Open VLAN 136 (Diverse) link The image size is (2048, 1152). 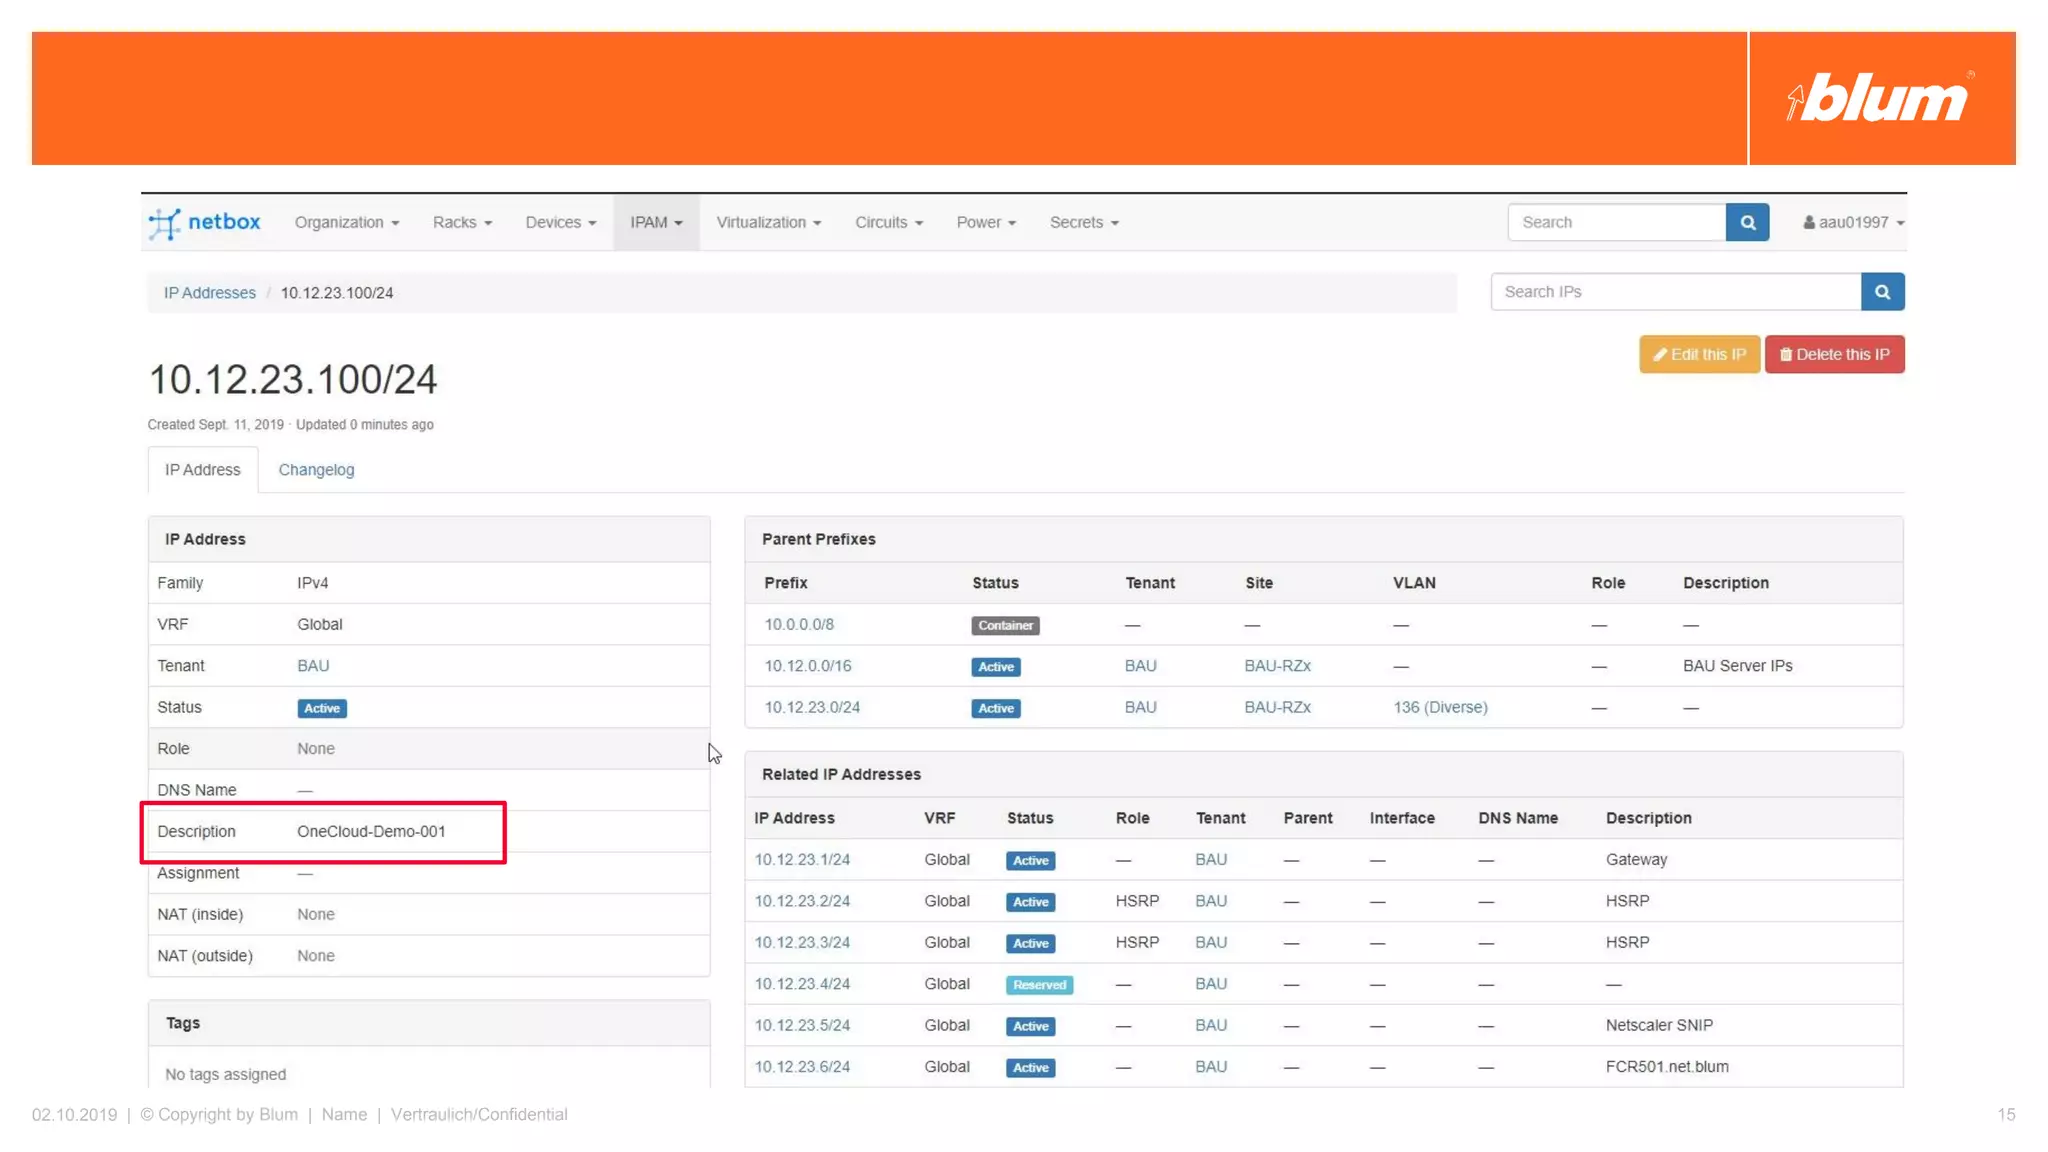1440,707
